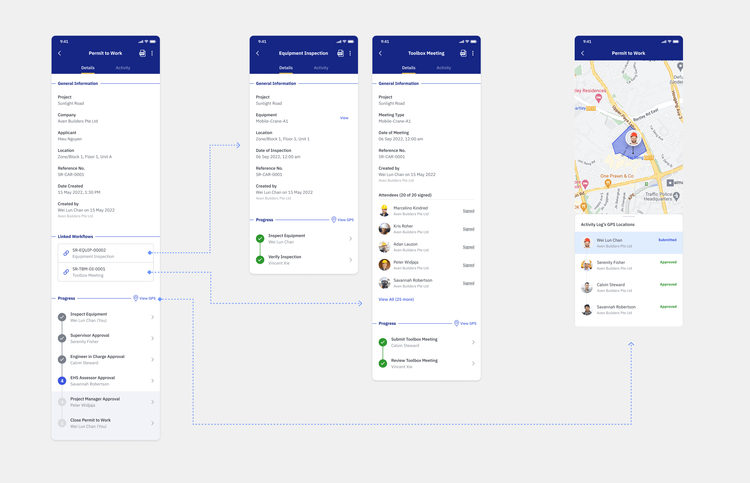The image size is (750, 483).
Task: Switch to Activity tab in Toolbox Meeting
Action: (x=444, y=68)
